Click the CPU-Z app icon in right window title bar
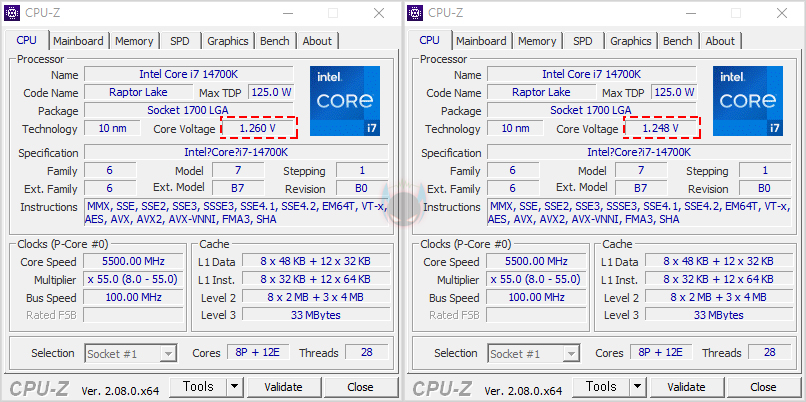The height and width of the screenshot is (402, 806). point(415,13)
